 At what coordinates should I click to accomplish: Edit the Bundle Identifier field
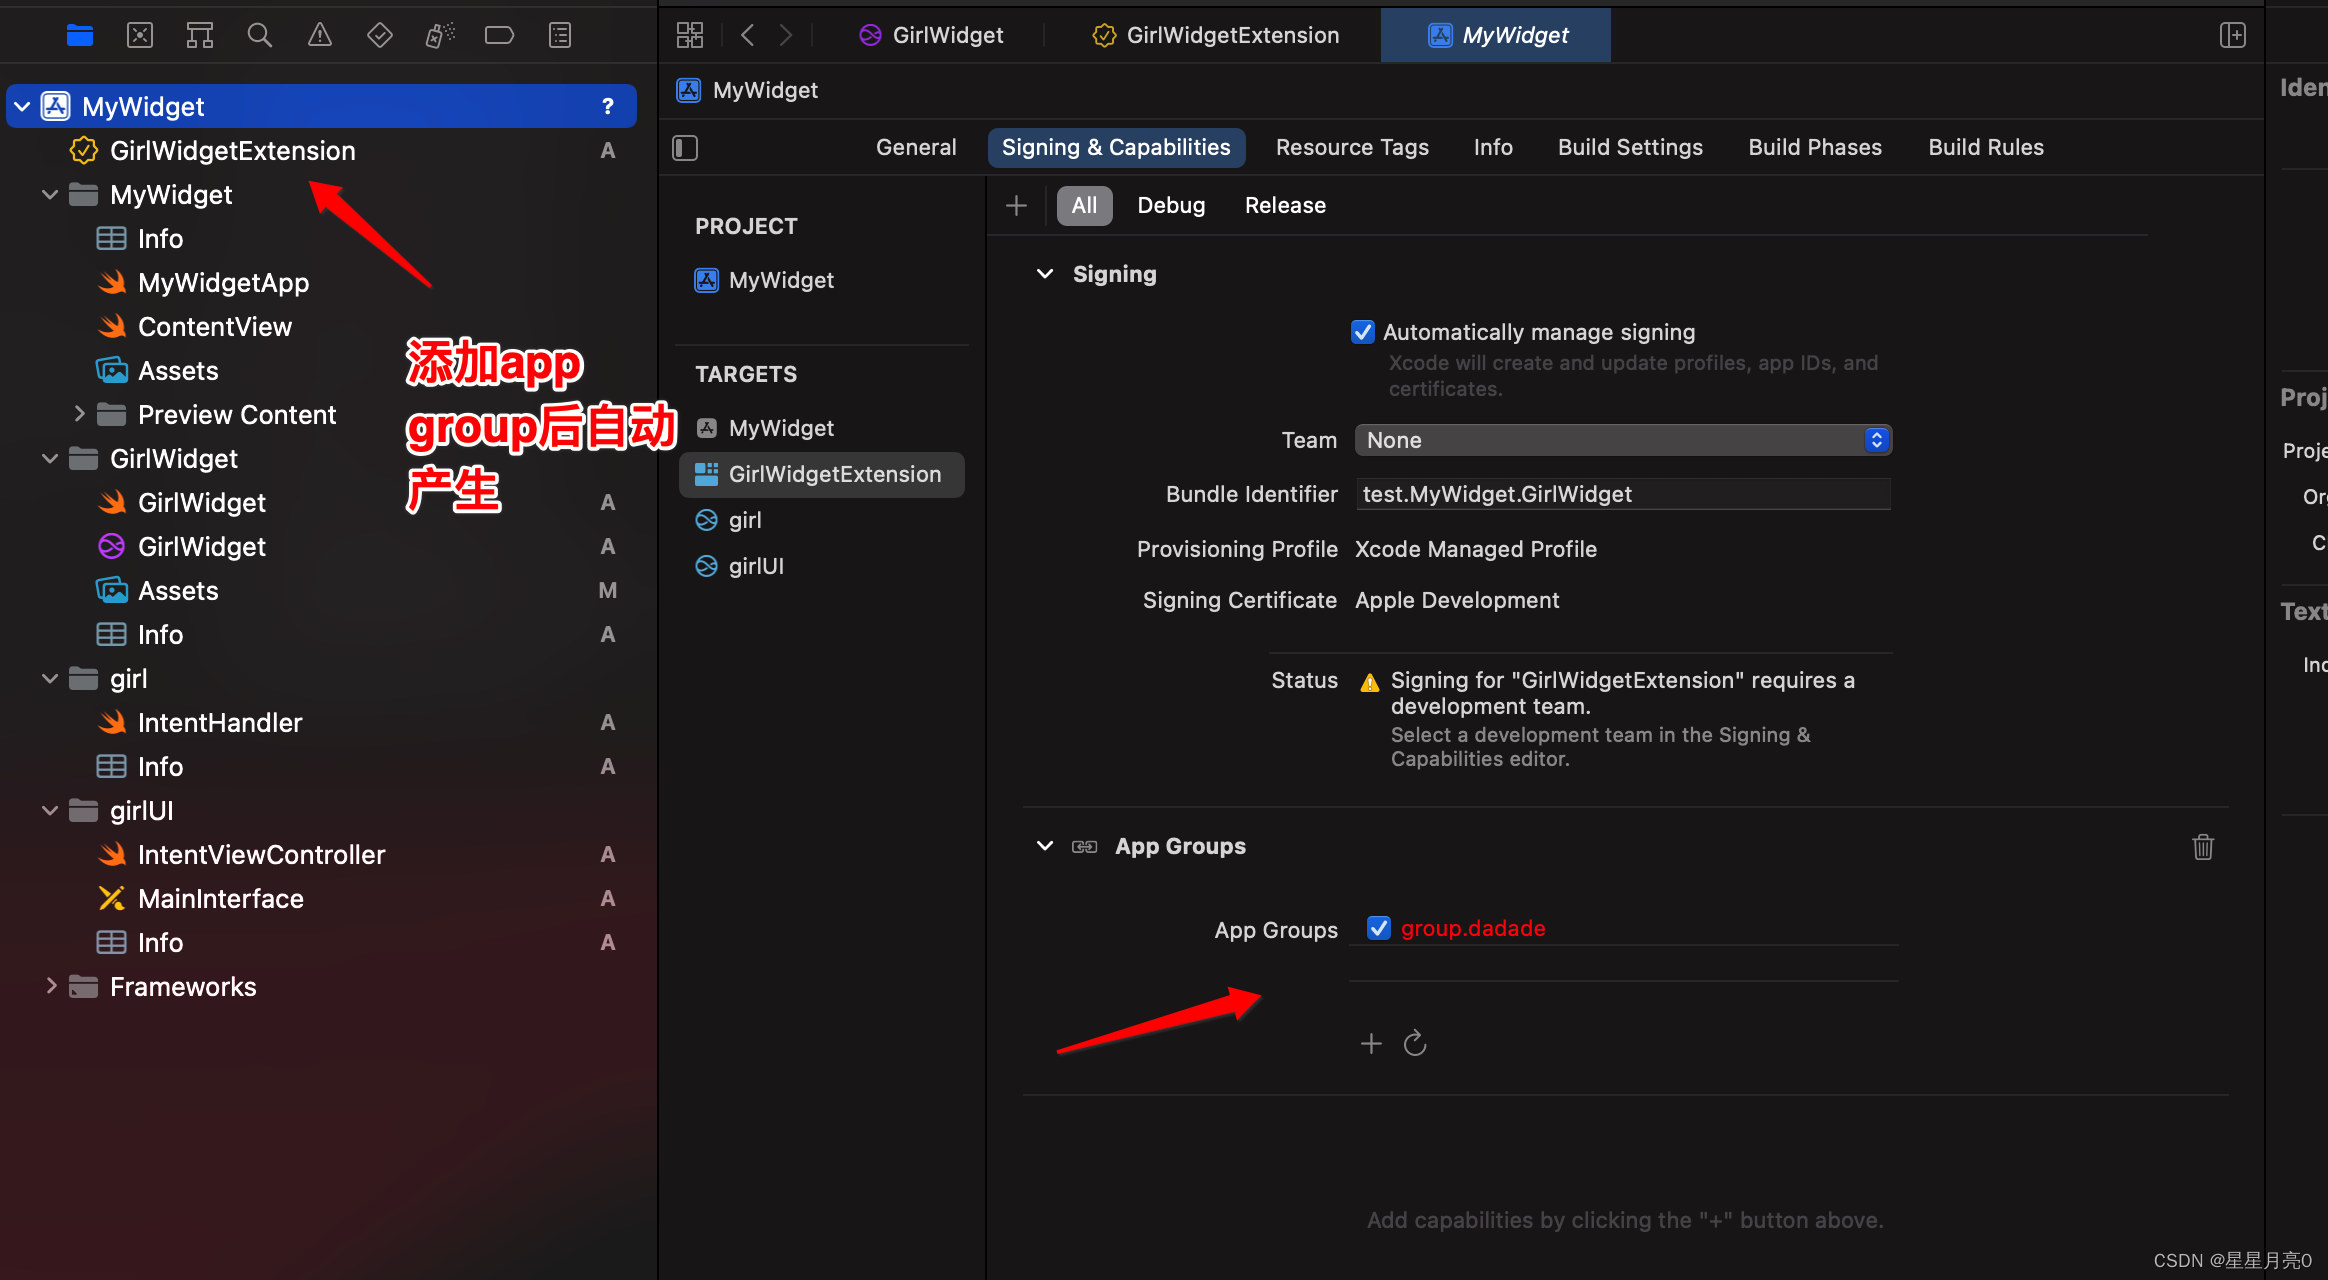[x=1623, y=494]
